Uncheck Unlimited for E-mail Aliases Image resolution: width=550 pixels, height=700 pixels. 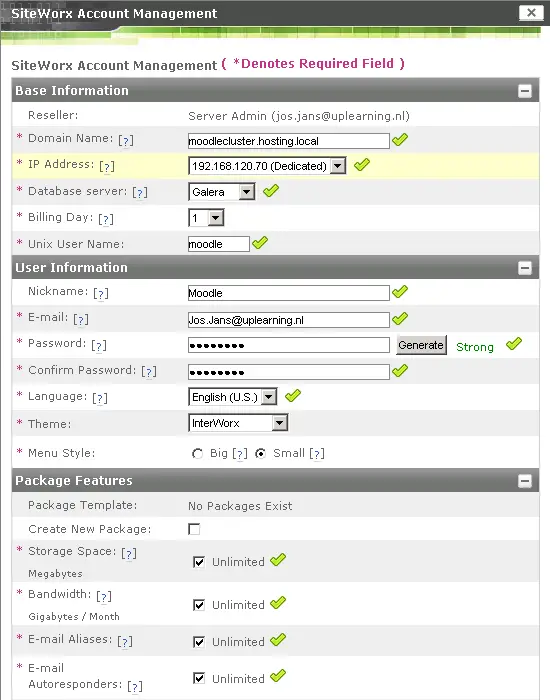(x=199, y=642)
